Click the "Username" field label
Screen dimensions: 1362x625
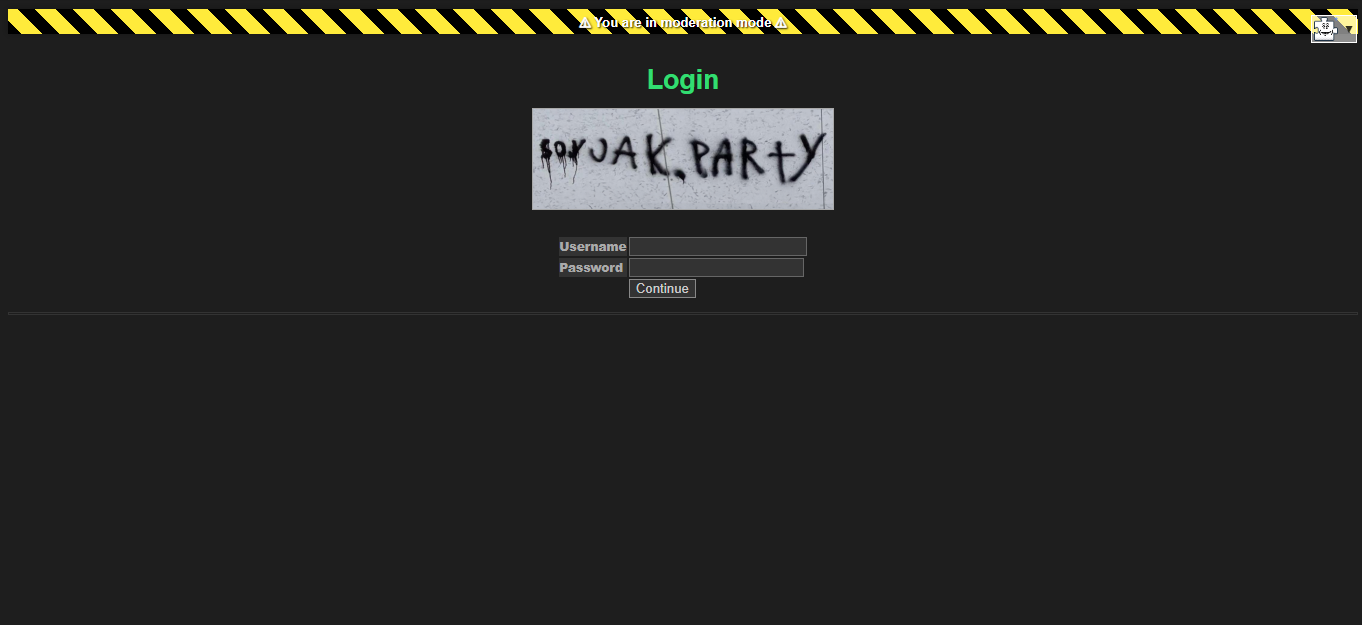[x=593, y=247]
